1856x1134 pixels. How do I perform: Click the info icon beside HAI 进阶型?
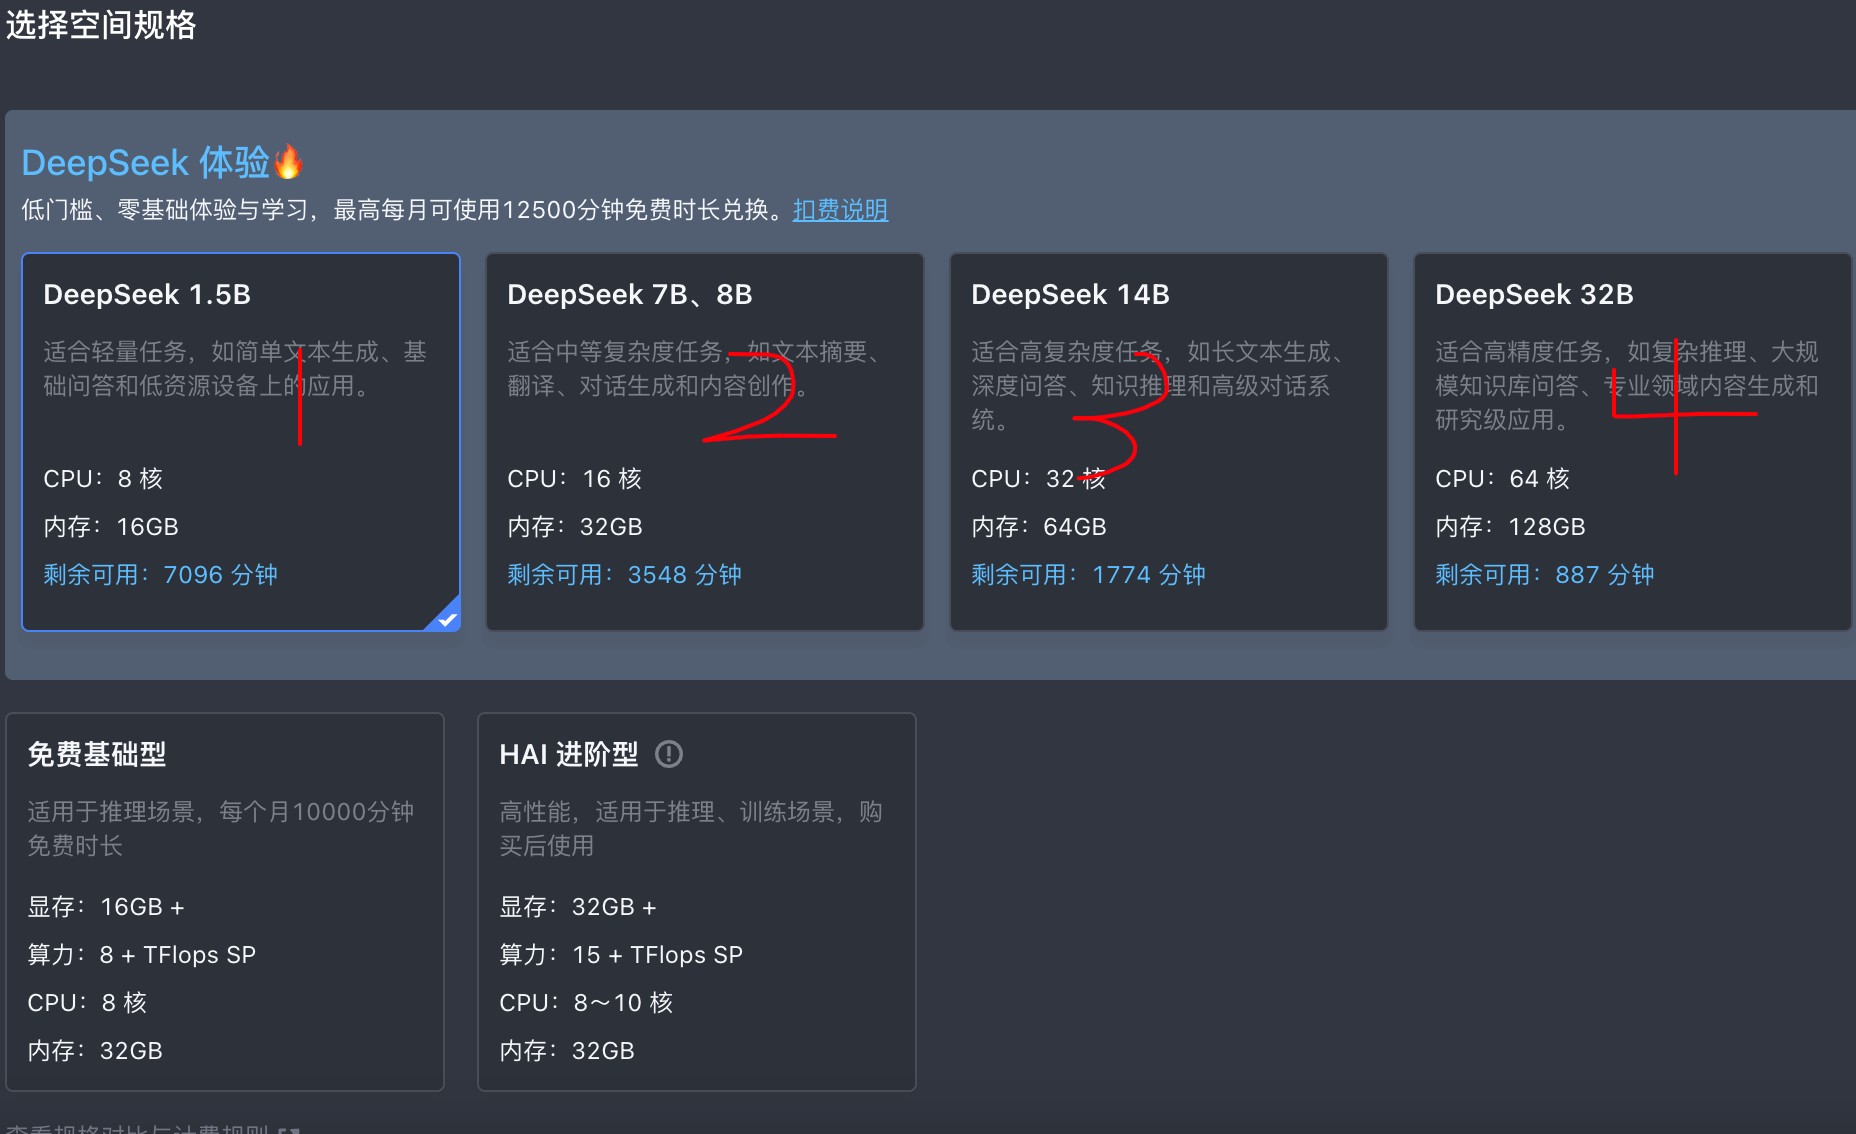(668, 754)
